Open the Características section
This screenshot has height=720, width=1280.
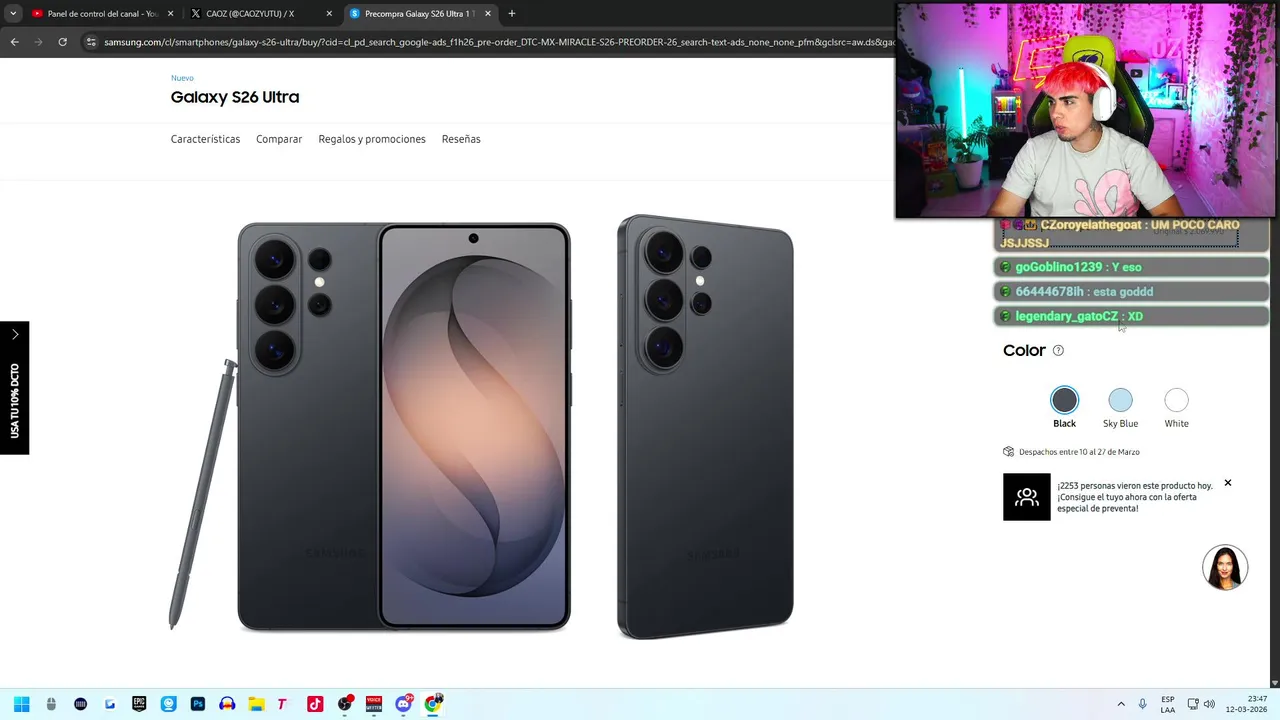(205, 139)
